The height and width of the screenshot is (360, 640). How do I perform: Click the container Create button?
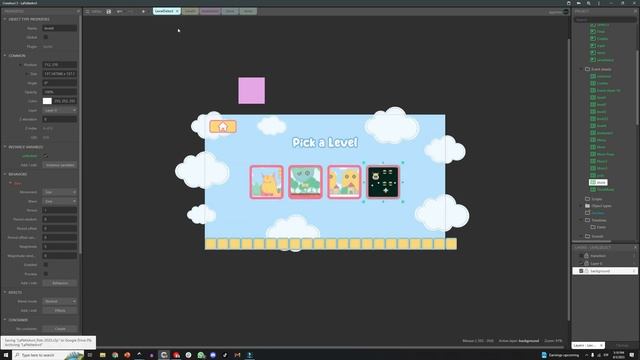click(60, 329)
